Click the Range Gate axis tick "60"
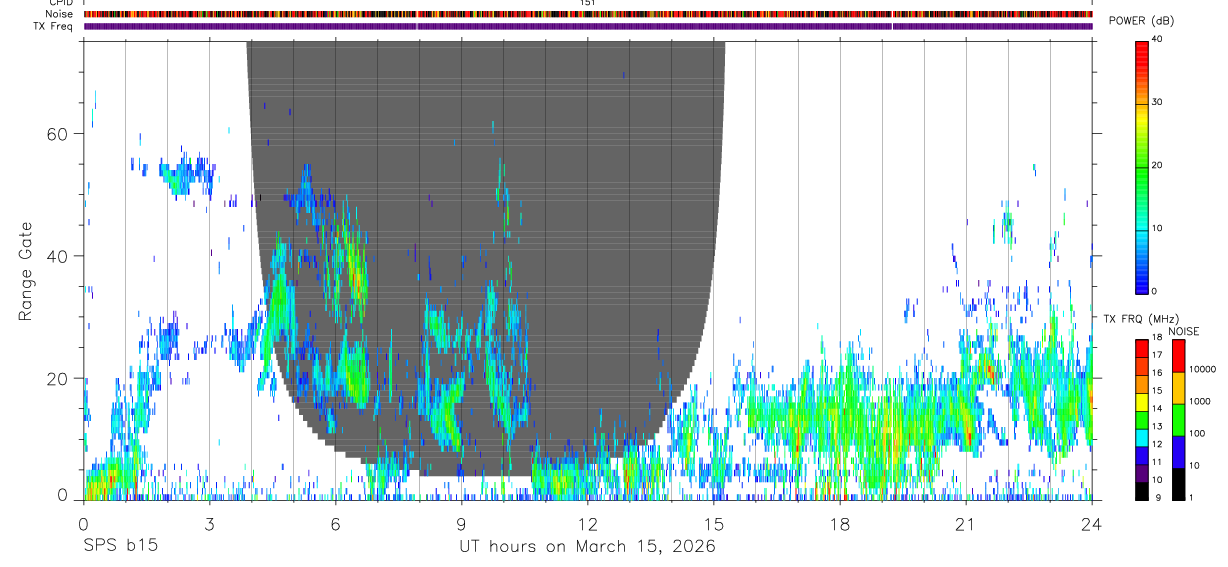Image resolution: width=1228 pixels, height=567 pixels. tap(58, 134)
